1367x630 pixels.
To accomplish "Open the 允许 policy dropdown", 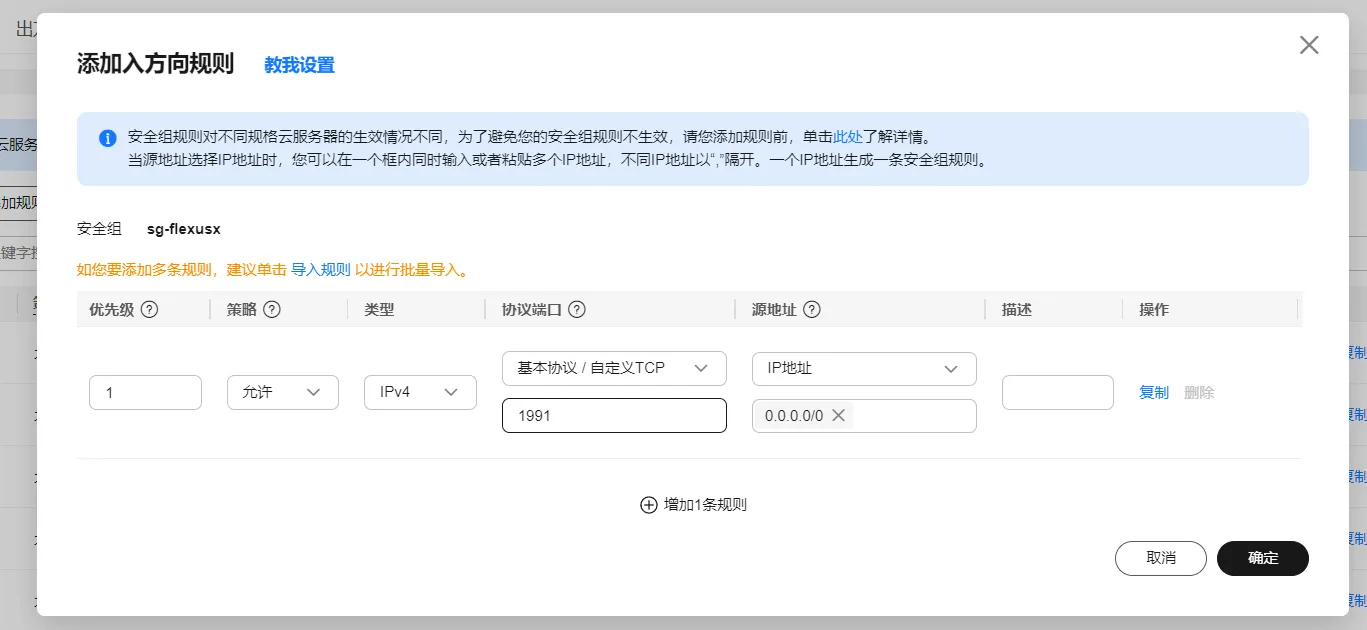I will click(x=283, y=392).
